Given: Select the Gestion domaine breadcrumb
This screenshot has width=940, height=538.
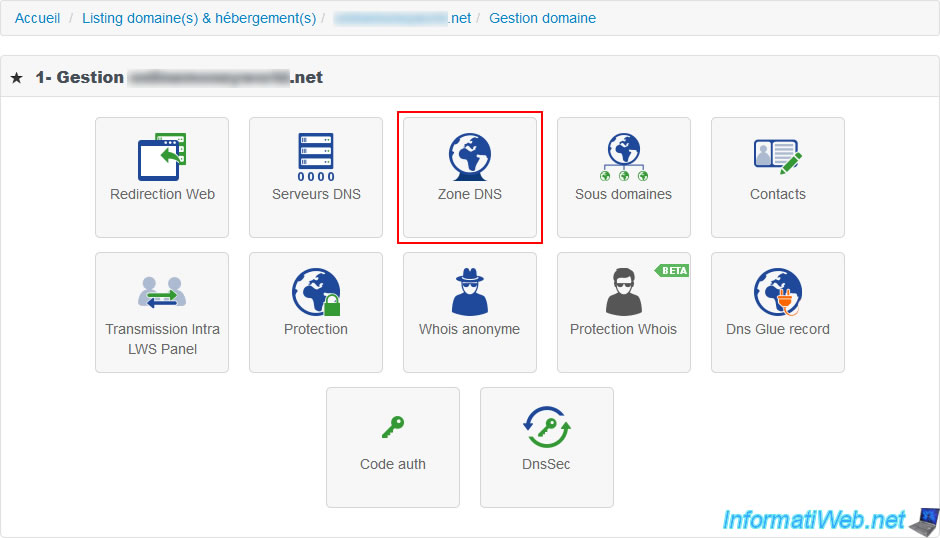Looking at the screenshot, I should click(542, 18).
